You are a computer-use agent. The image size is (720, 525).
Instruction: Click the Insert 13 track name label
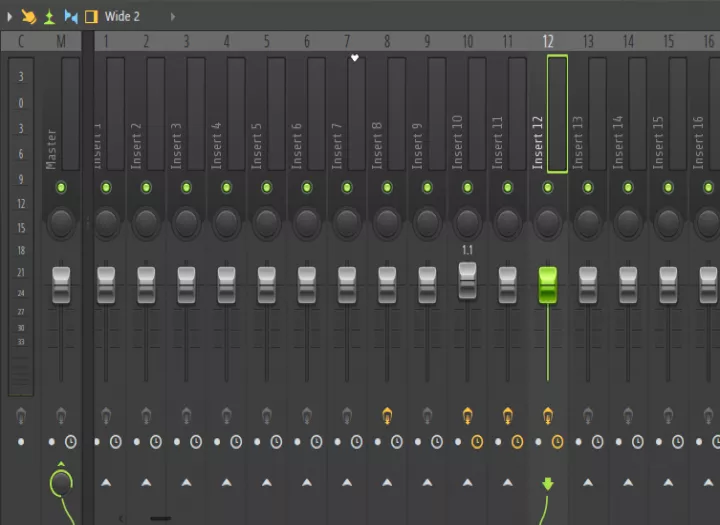(x=578, y=142)
